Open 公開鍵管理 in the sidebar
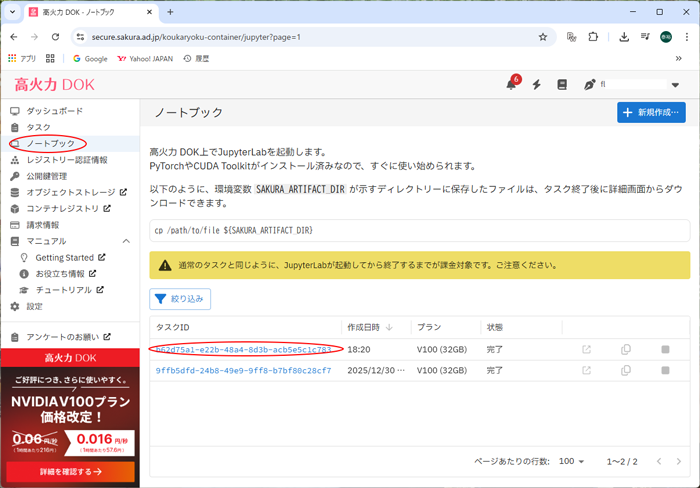 tap(46, 176)
